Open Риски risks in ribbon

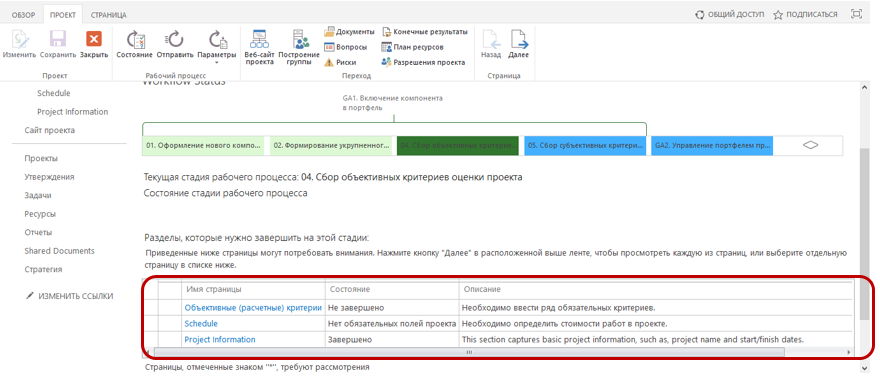[341, 63]
